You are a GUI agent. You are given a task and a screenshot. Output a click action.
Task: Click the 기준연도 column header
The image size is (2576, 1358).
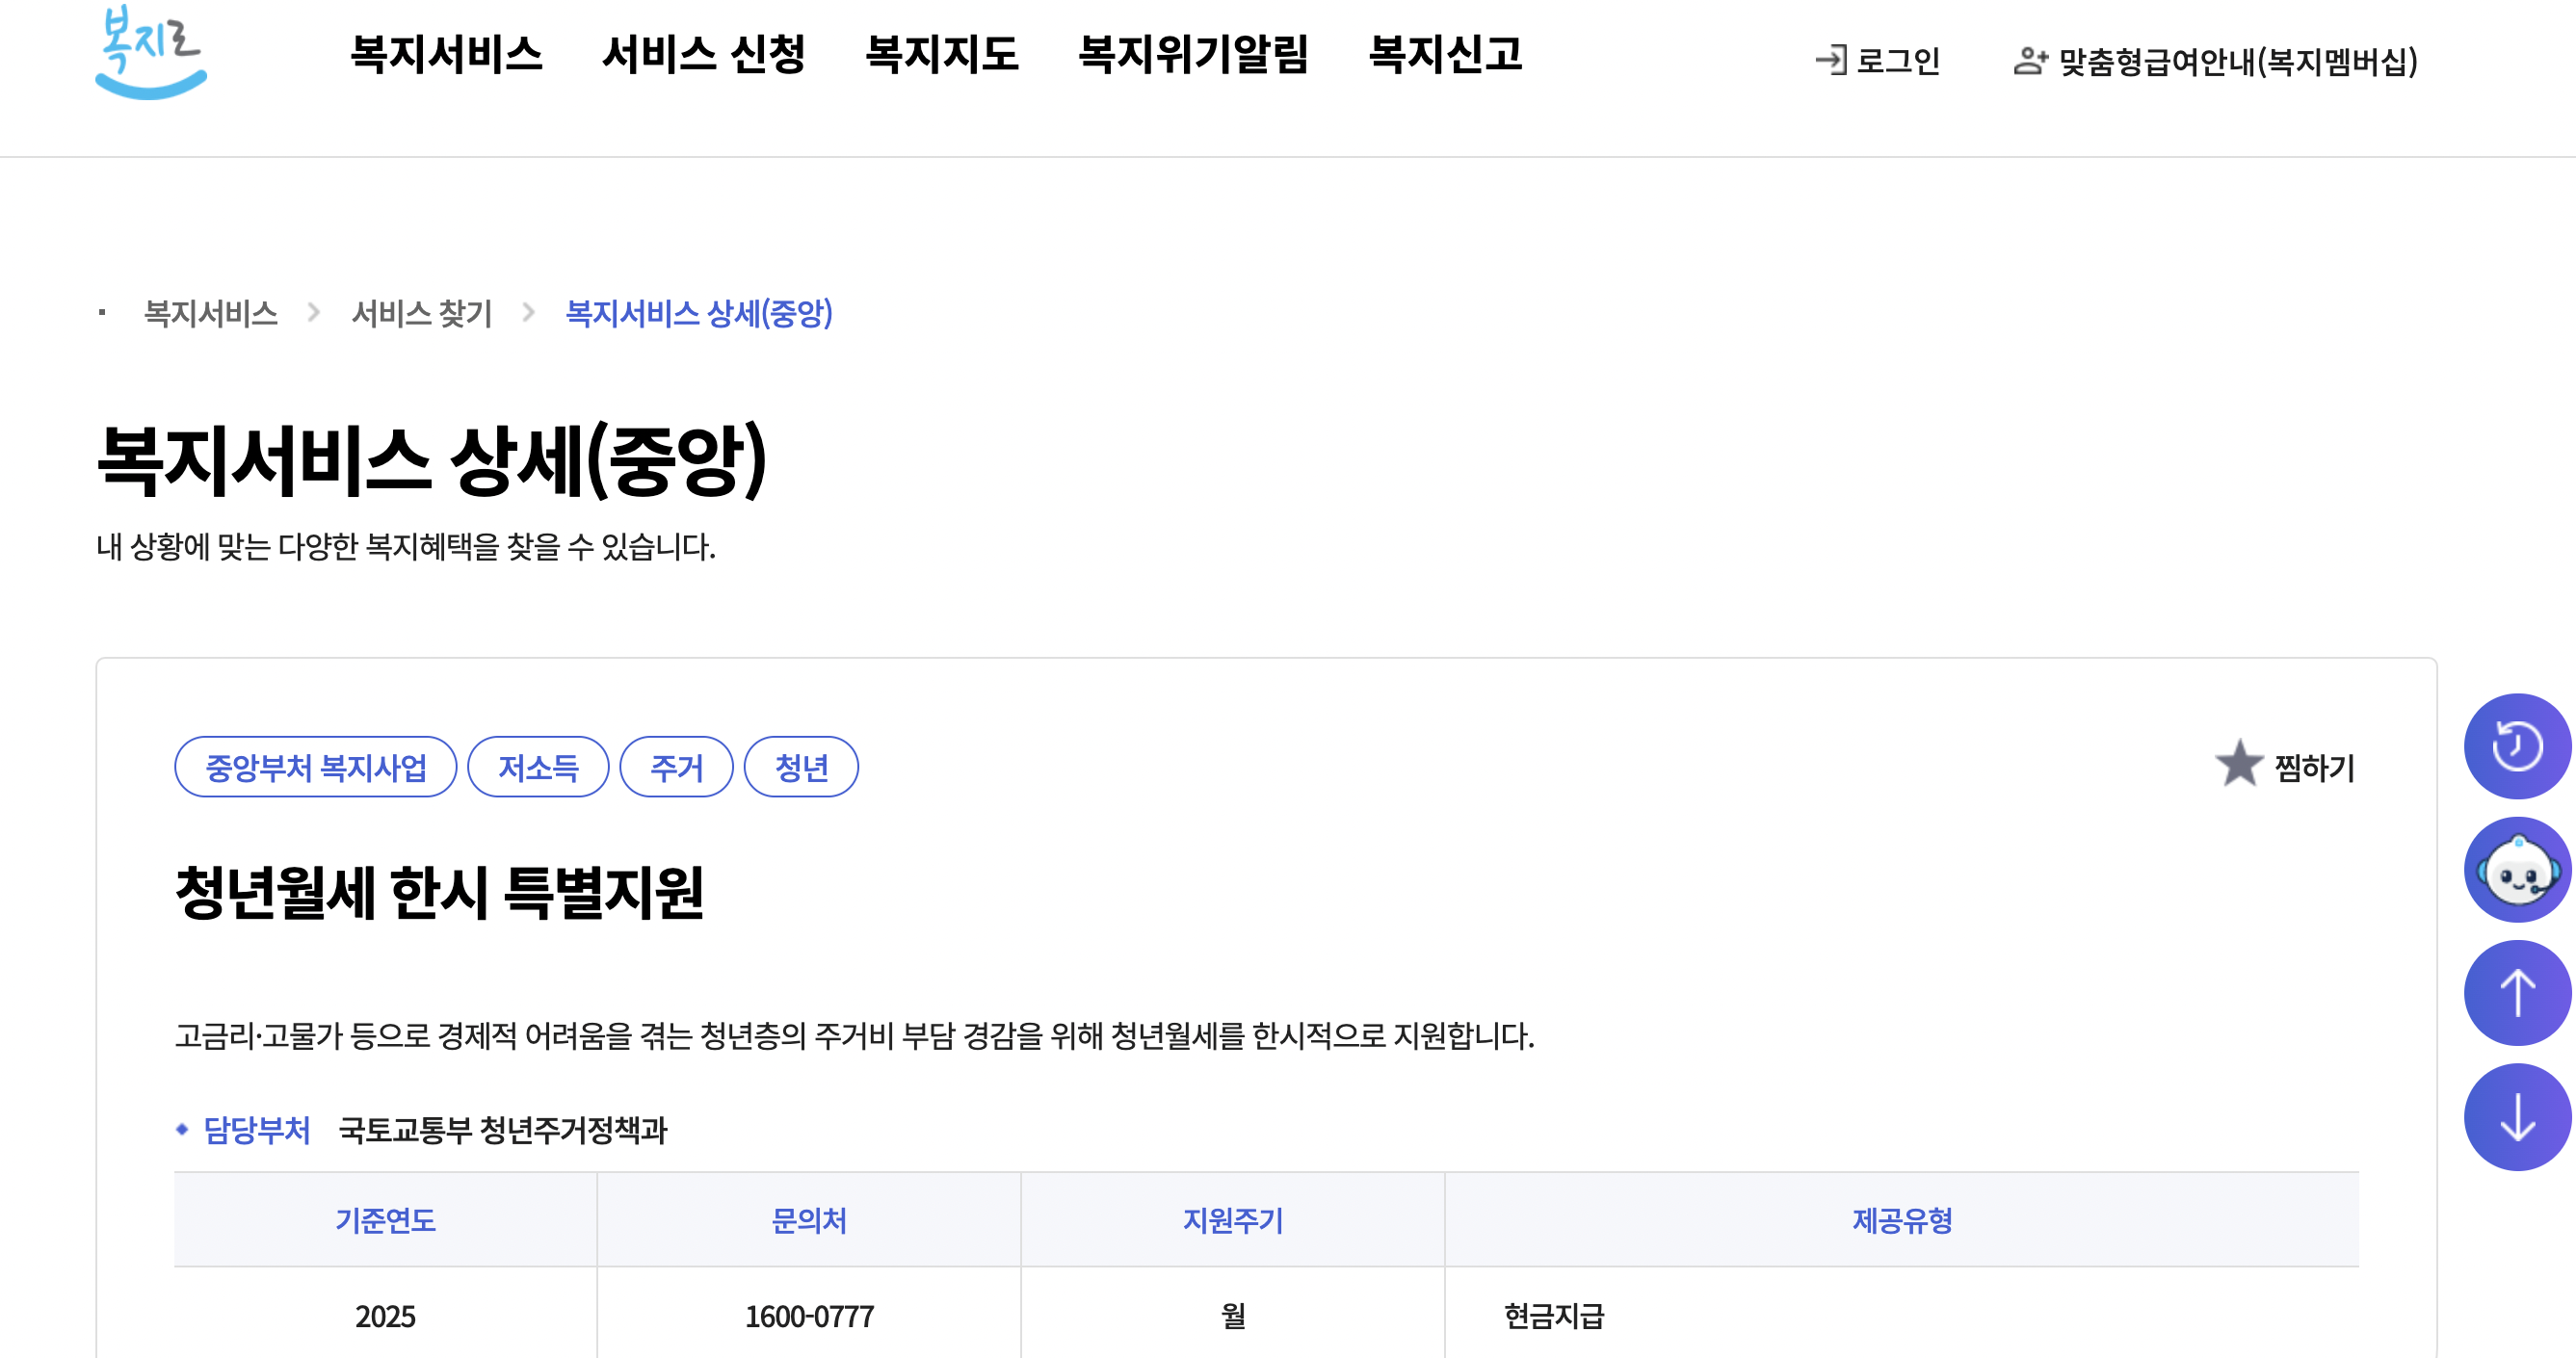coord(385,1220)
